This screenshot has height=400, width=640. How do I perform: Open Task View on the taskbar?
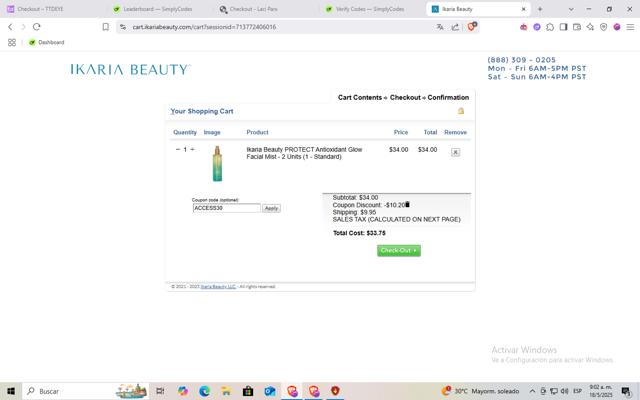[160, 391]
